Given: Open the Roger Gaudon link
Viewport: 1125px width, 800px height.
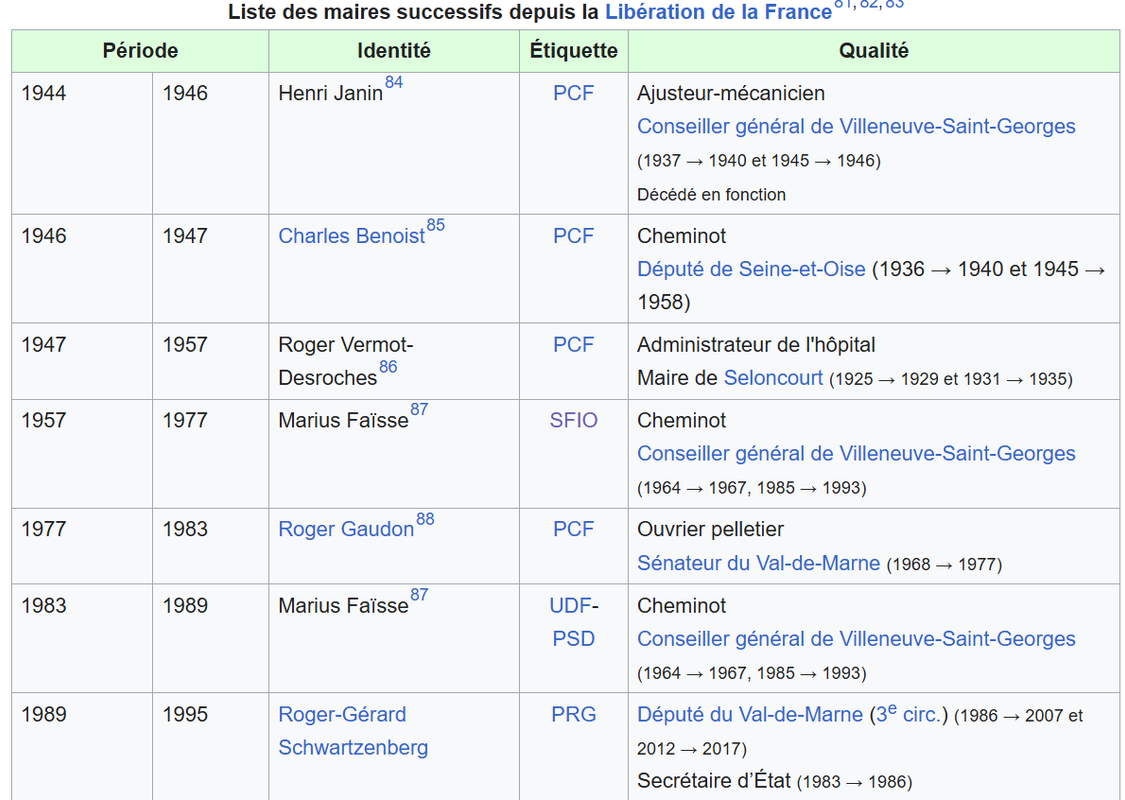Looking at the screenshot, I should (346, 530).
